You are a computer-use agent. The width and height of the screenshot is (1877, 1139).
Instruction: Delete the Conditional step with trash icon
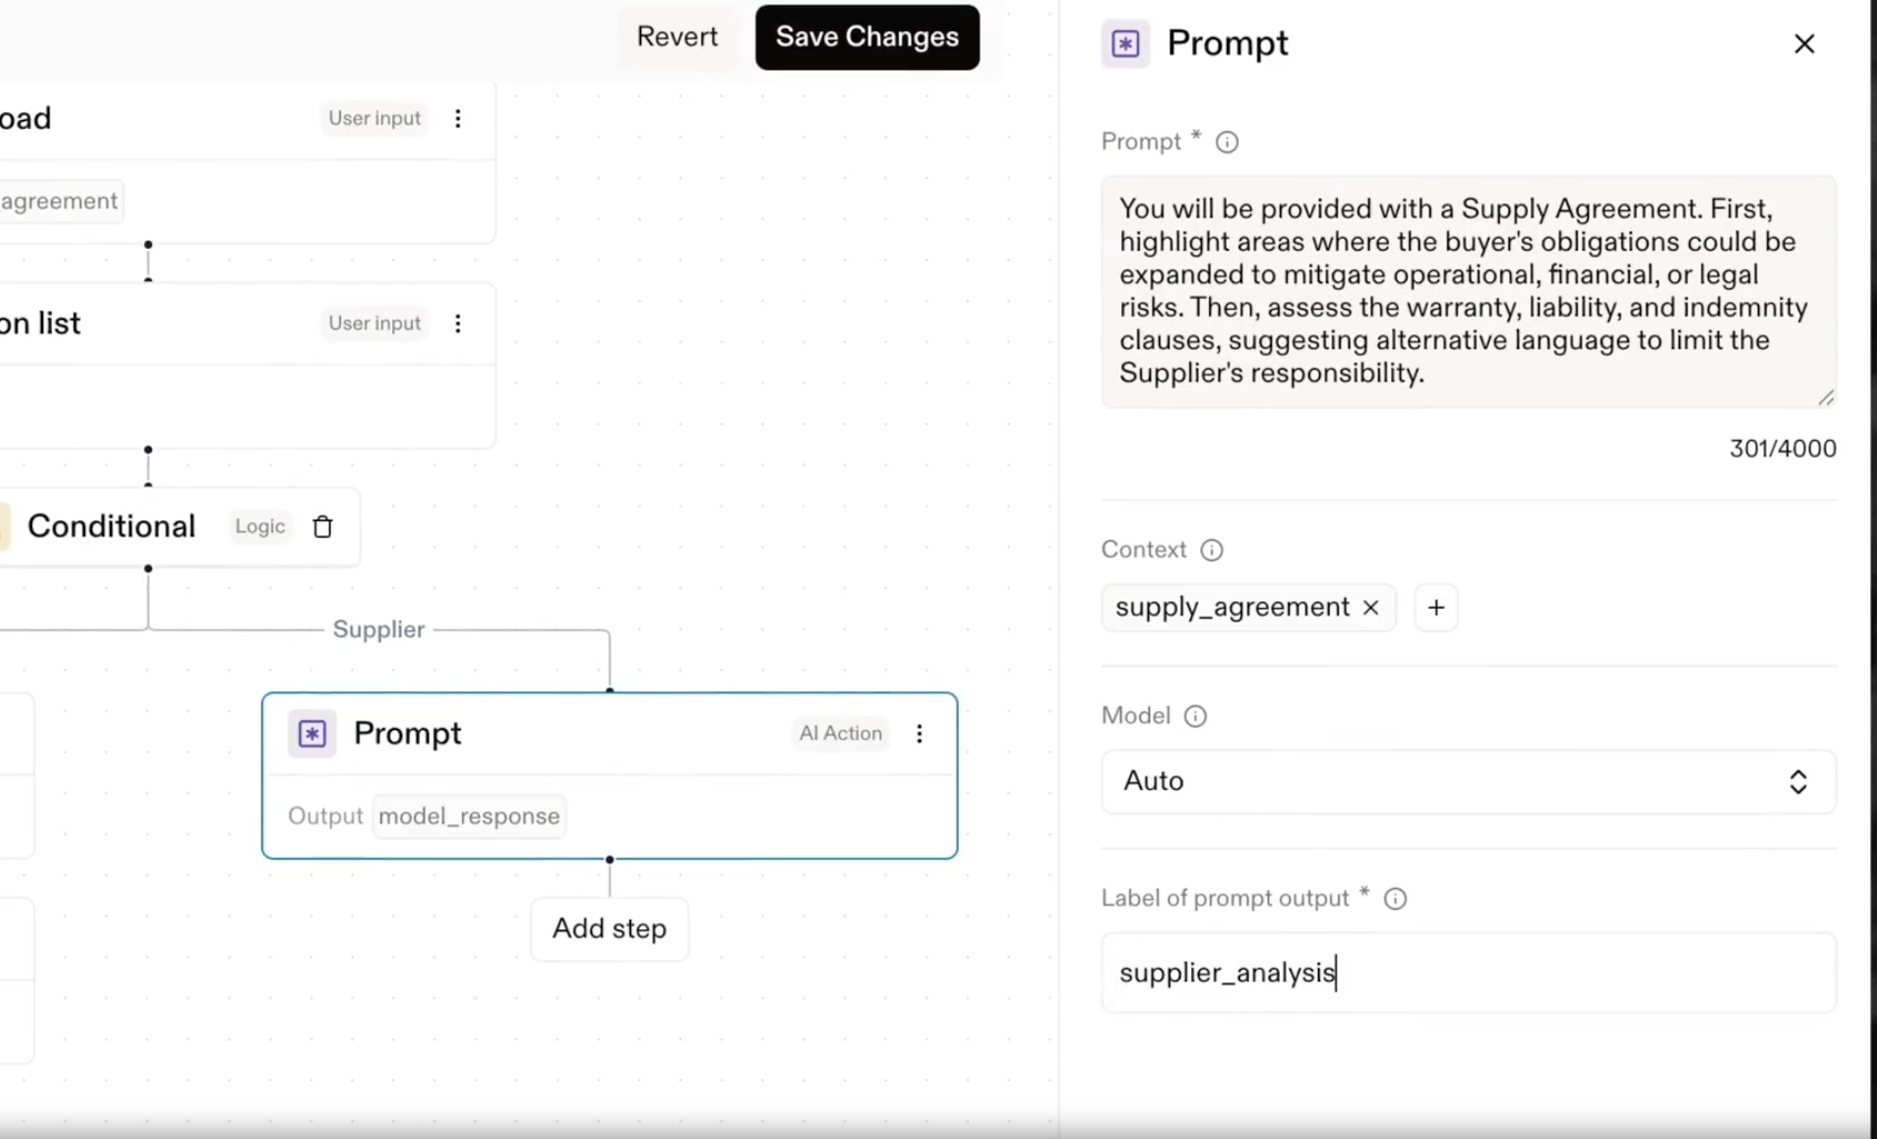[x=322, y=527]
